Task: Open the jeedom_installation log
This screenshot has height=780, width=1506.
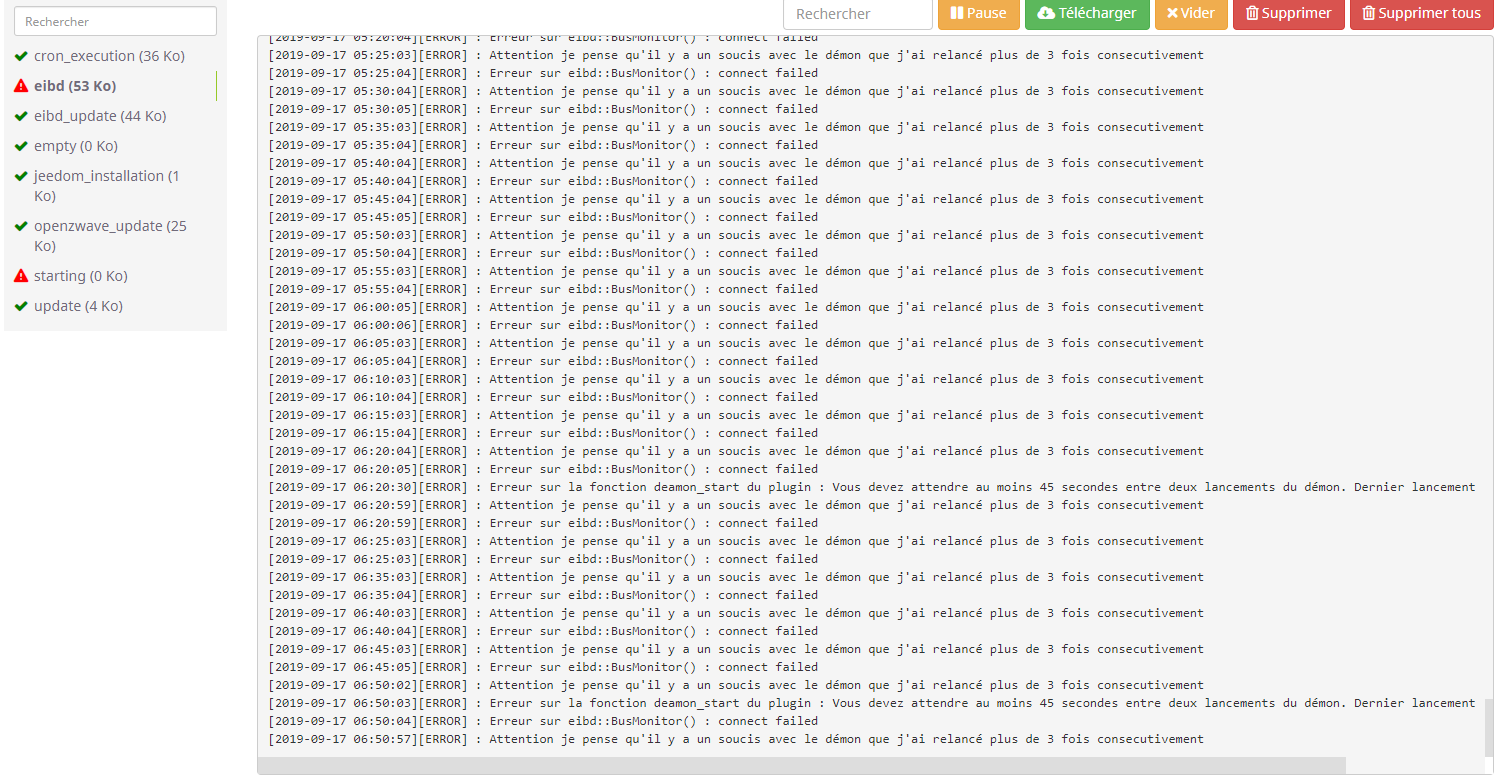Action: pyautogui.click(x=107, y=186)
